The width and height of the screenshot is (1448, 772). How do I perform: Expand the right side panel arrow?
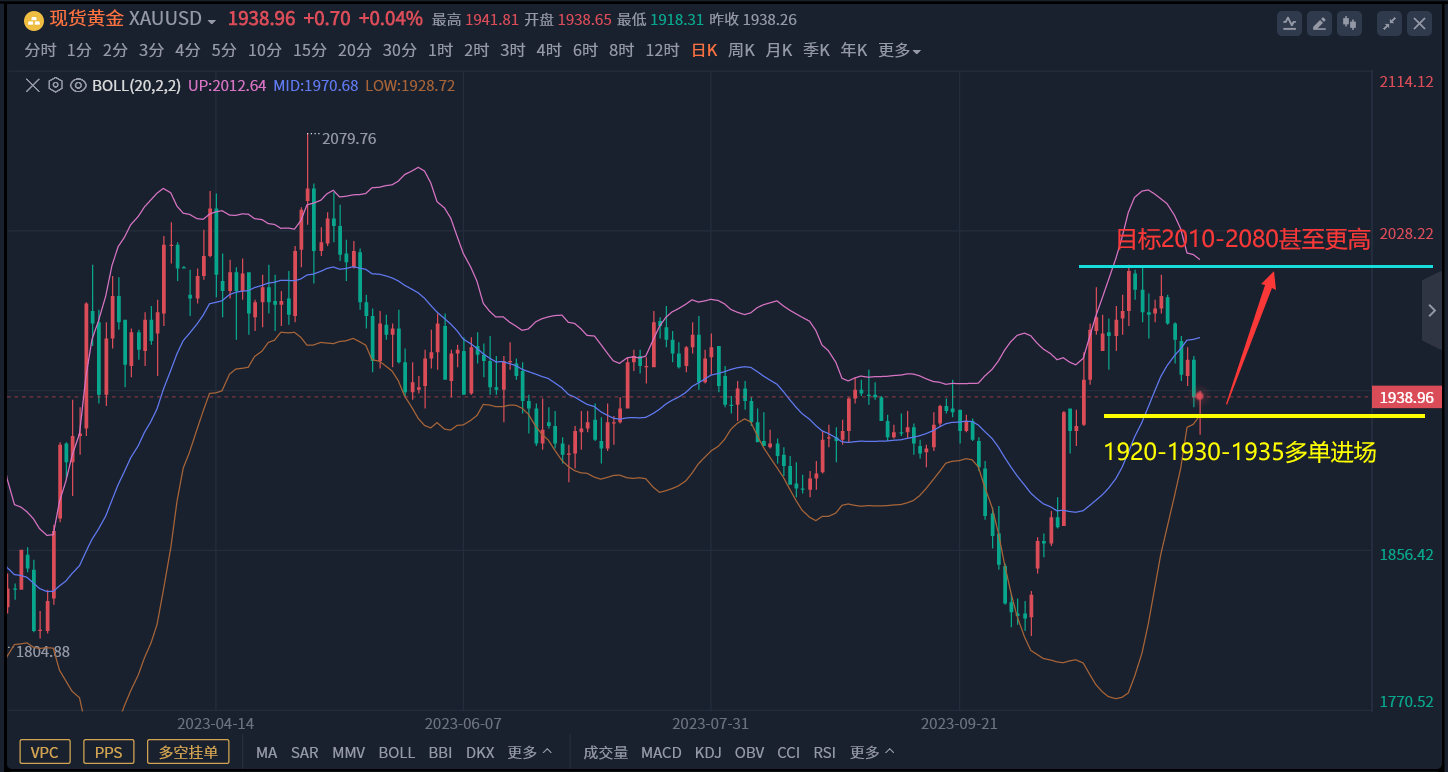pos(1432,311)
